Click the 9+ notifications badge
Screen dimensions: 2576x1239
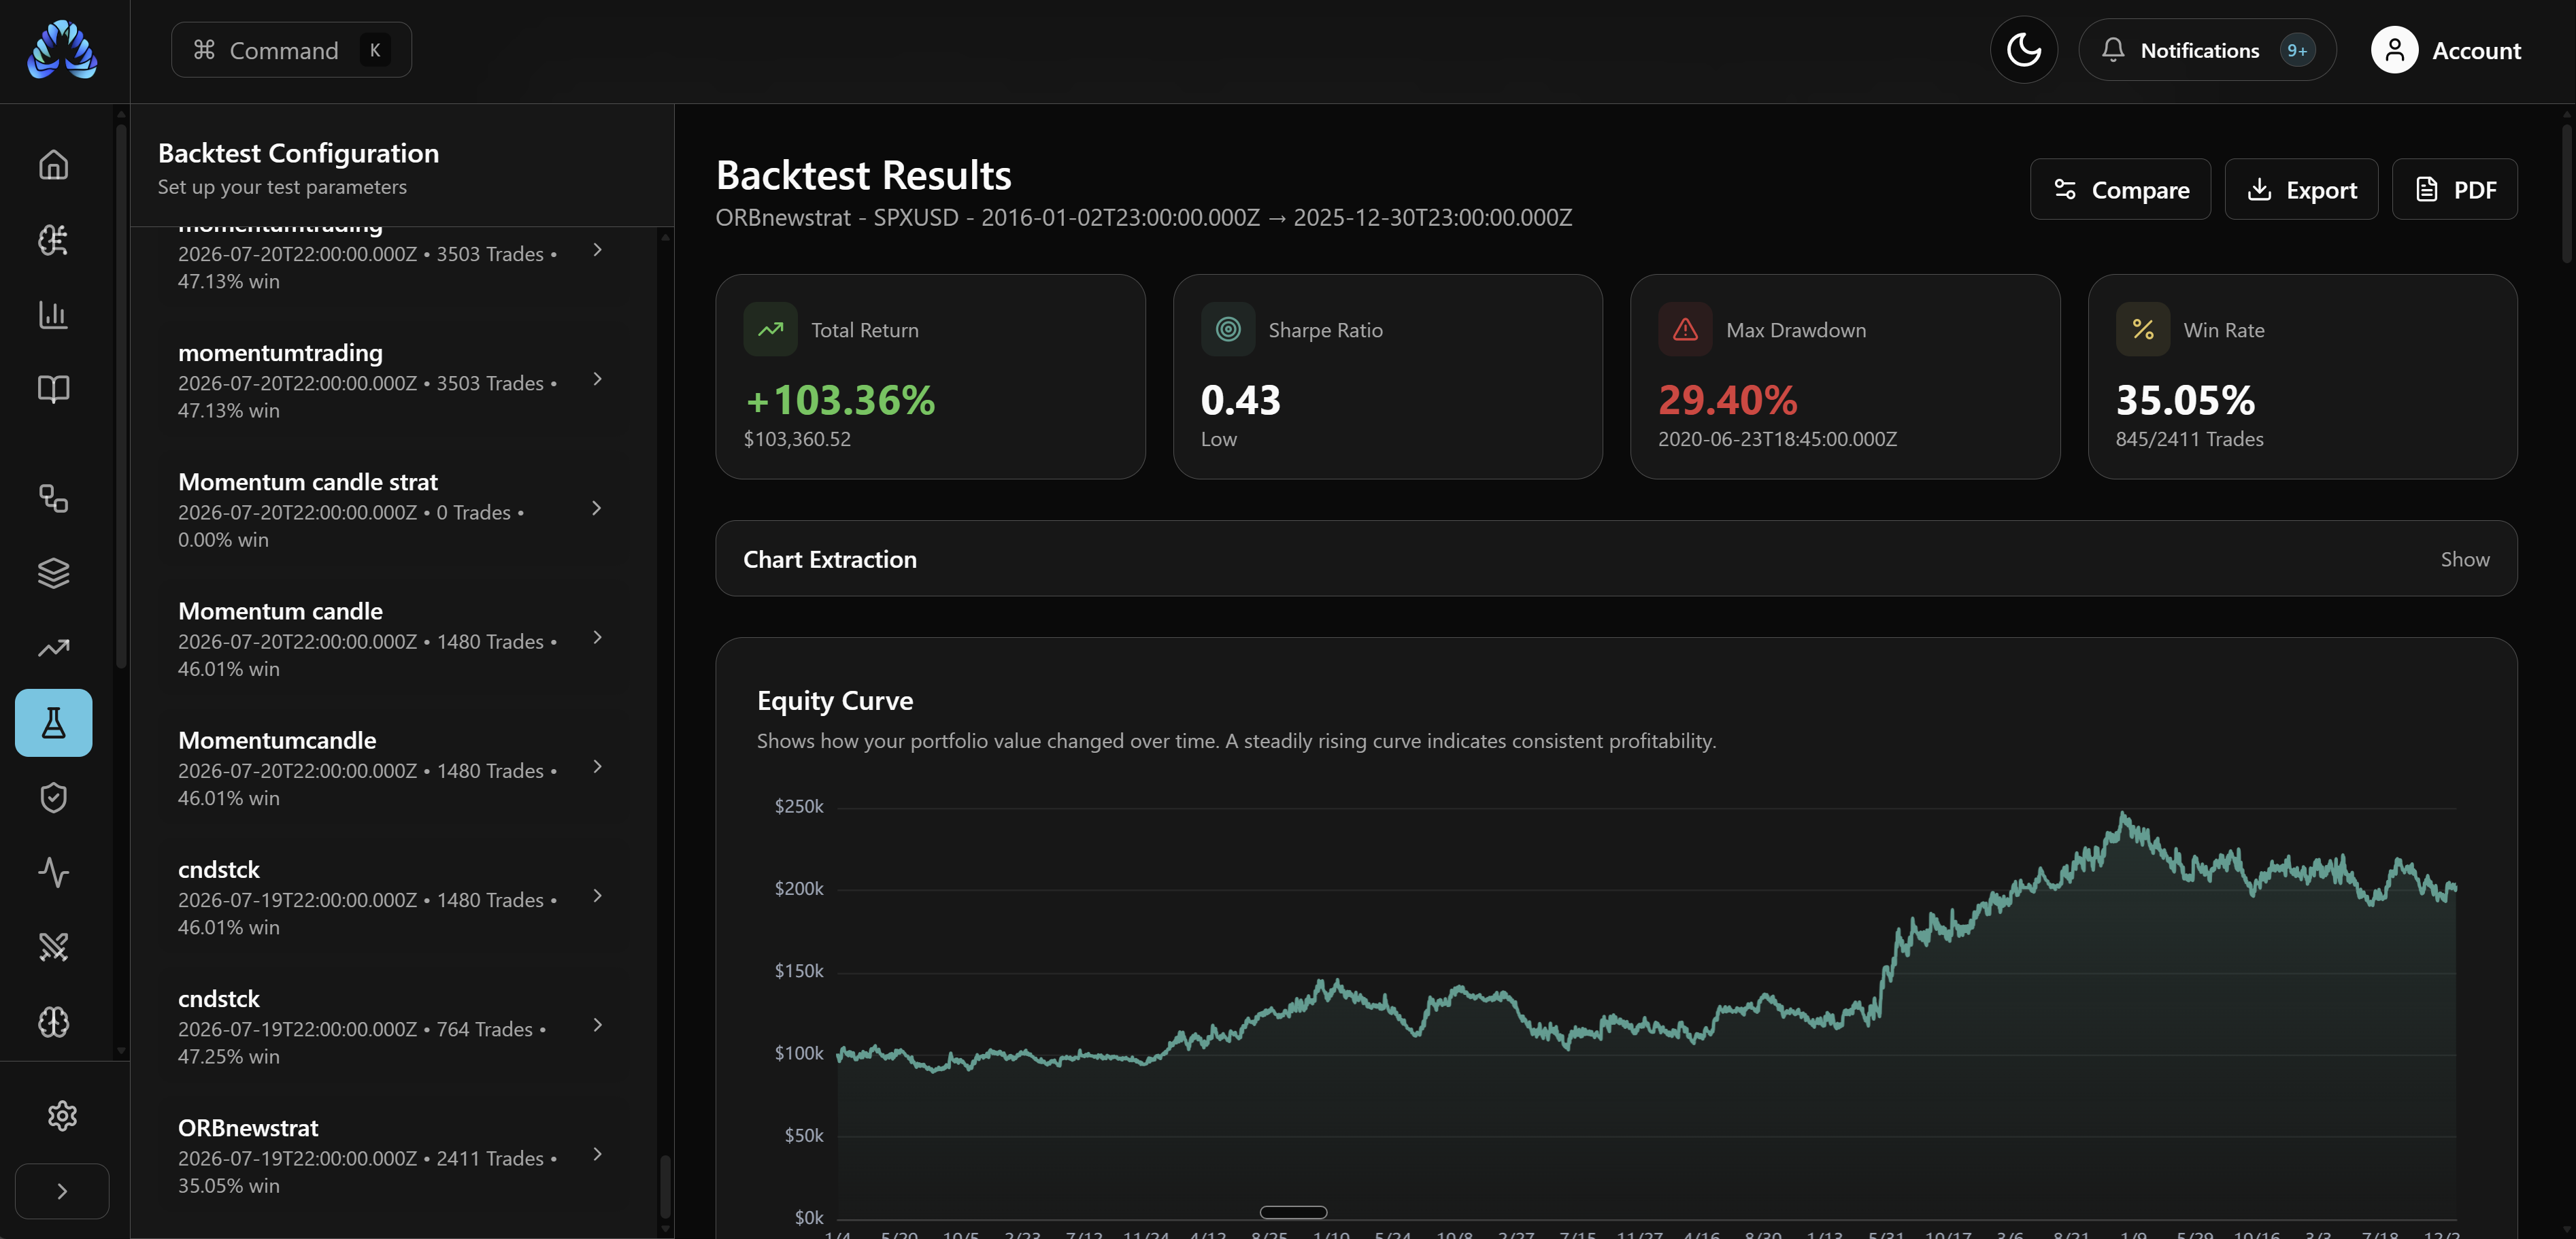tap(2297, 50)
